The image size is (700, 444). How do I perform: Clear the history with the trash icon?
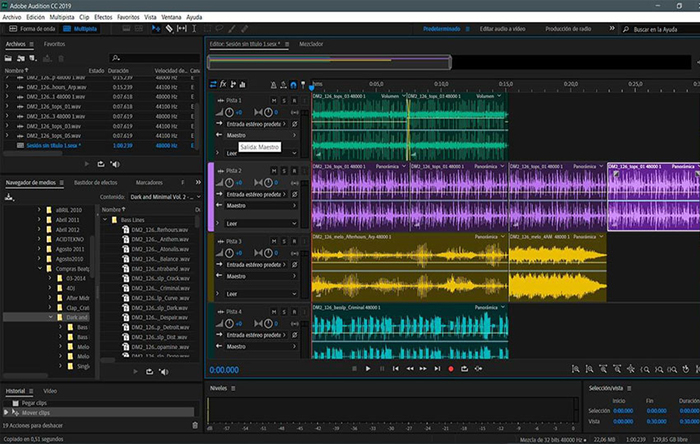click(195, 425)
